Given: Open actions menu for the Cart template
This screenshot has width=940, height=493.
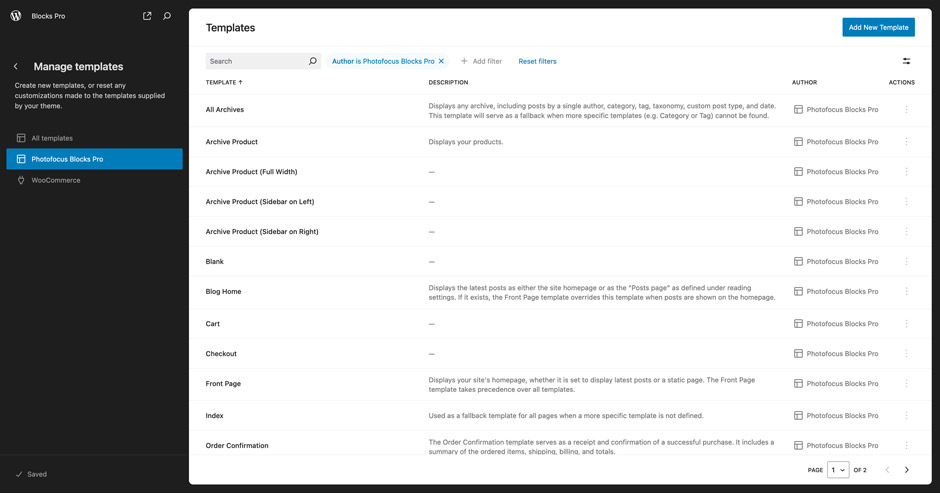Looking at the screenshot, I should coord(906,324).
